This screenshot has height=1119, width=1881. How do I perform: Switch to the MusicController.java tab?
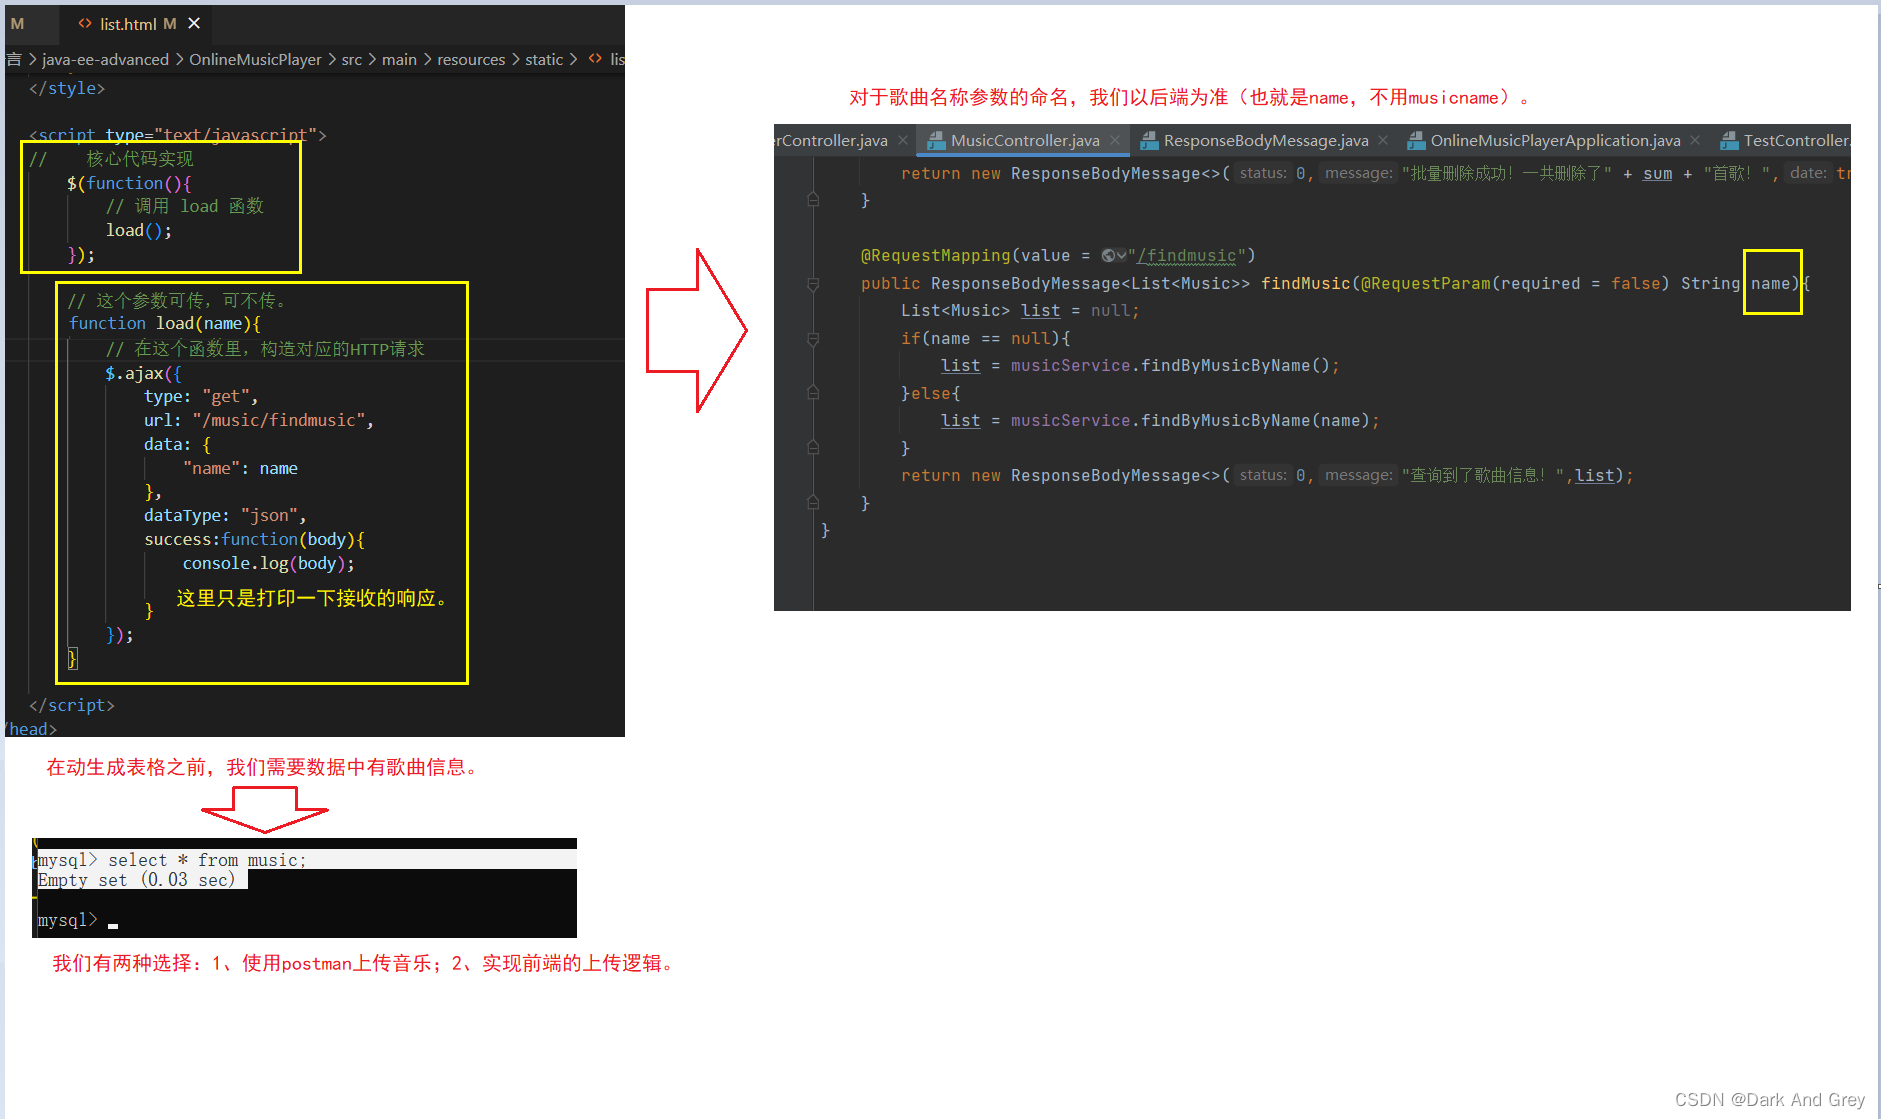tap(1025, 141)
